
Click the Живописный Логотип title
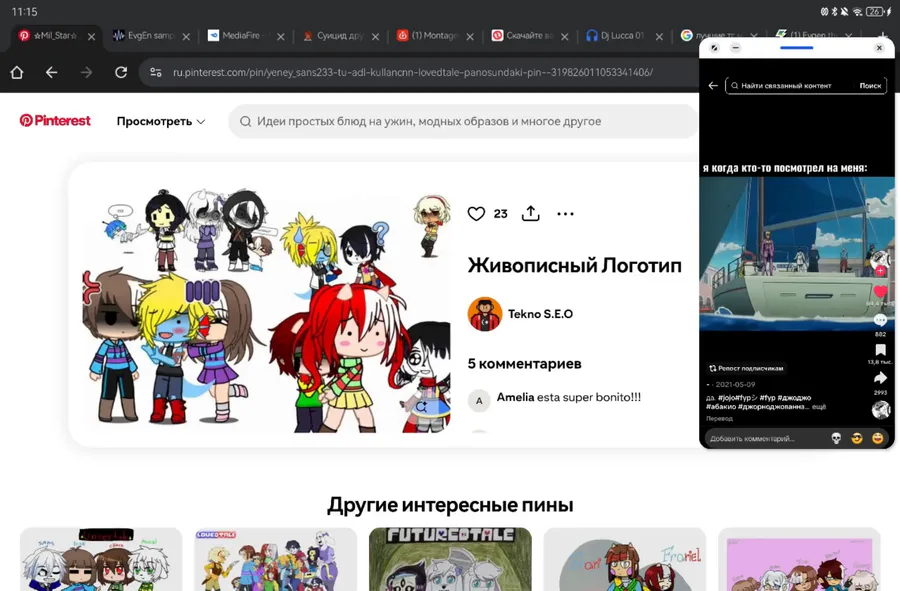point(575,266)
